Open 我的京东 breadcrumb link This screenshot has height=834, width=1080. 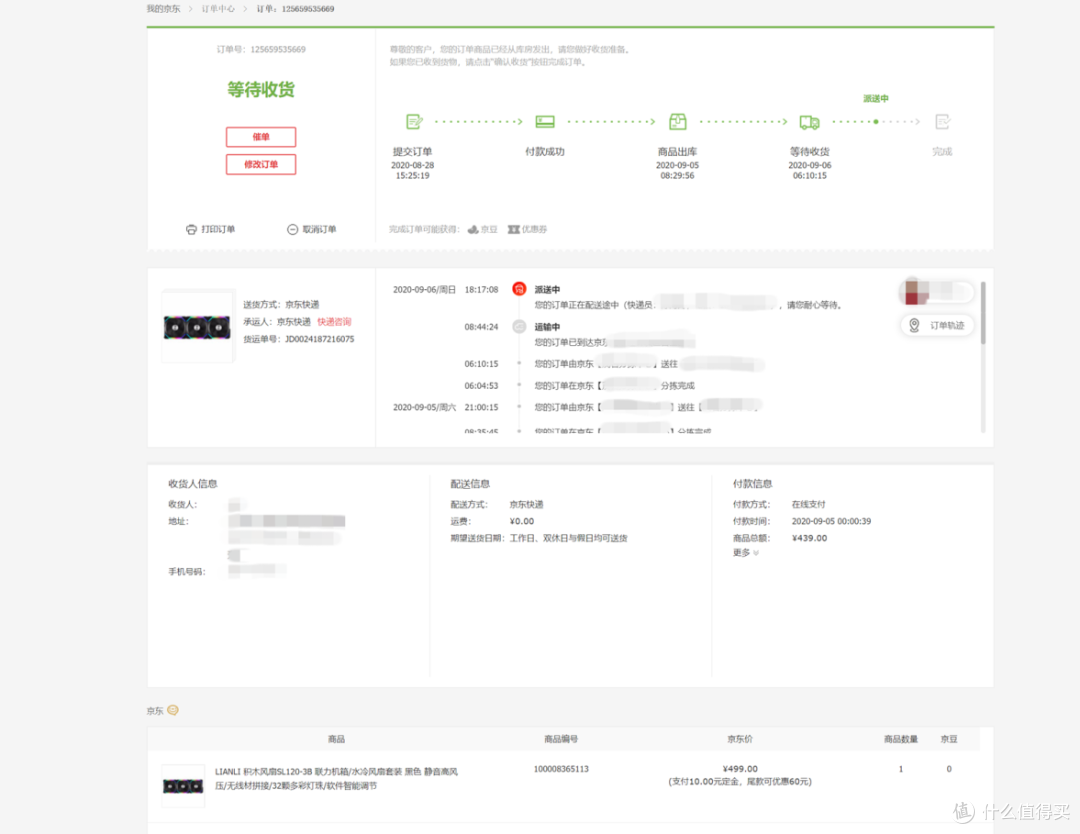[x=163, y=9]
